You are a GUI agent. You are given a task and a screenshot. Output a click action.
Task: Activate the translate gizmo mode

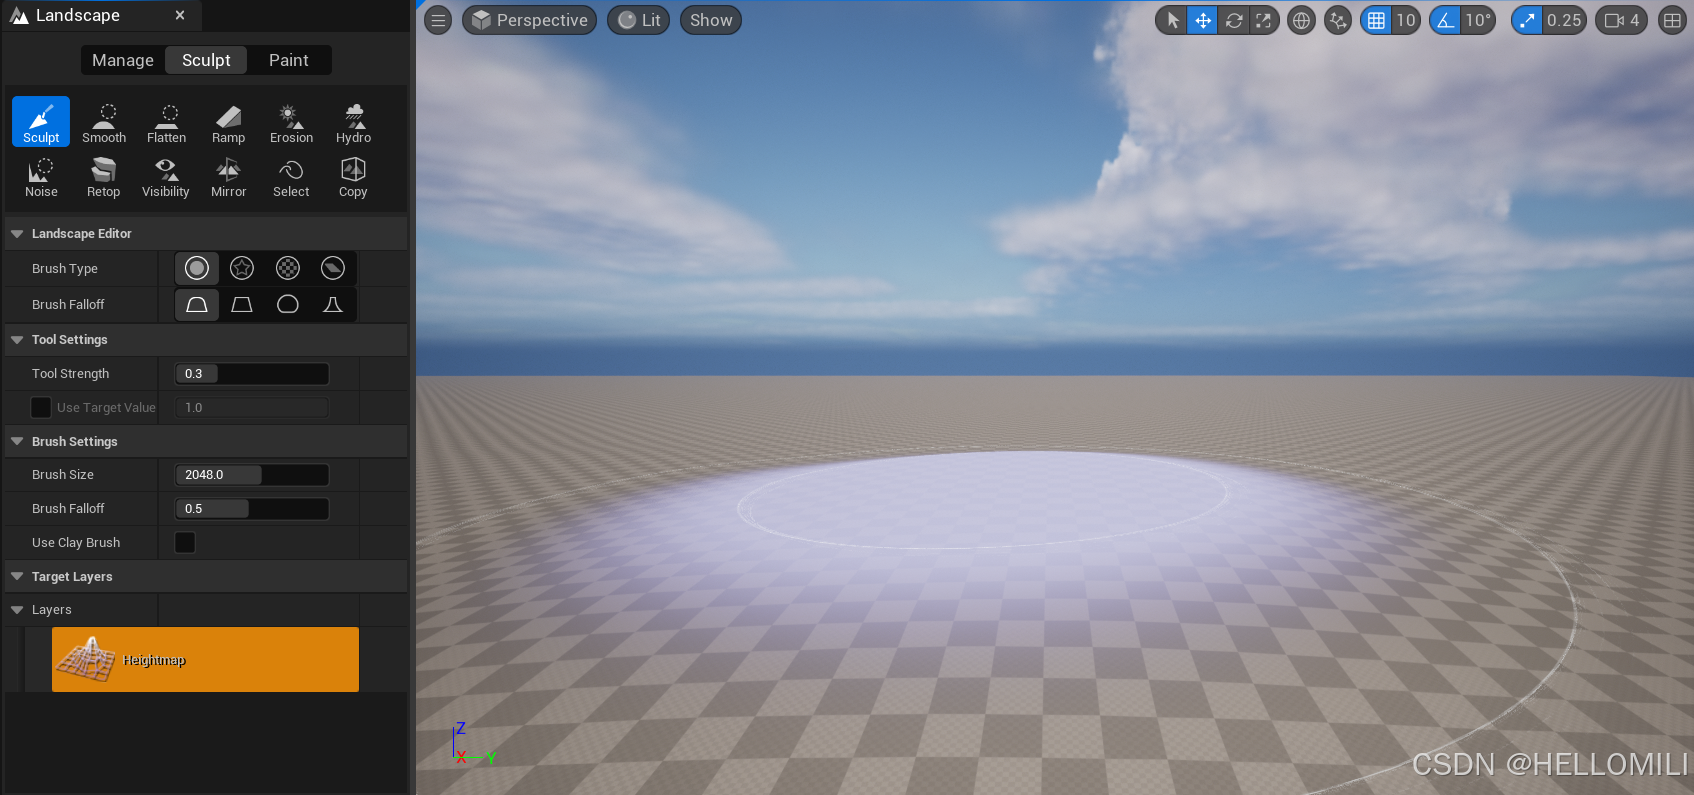click(1203, 20)
